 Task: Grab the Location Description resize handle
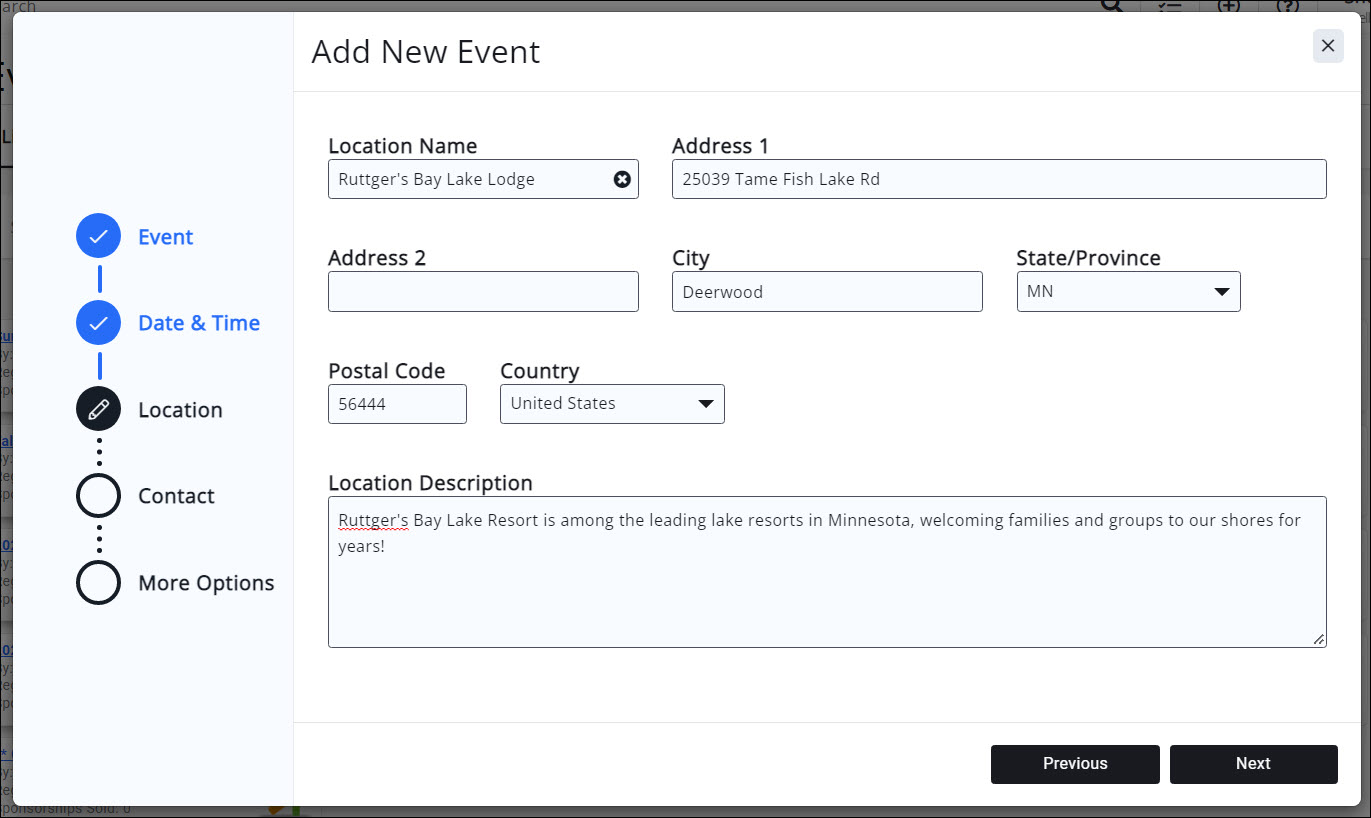(x=1318, y=639)
